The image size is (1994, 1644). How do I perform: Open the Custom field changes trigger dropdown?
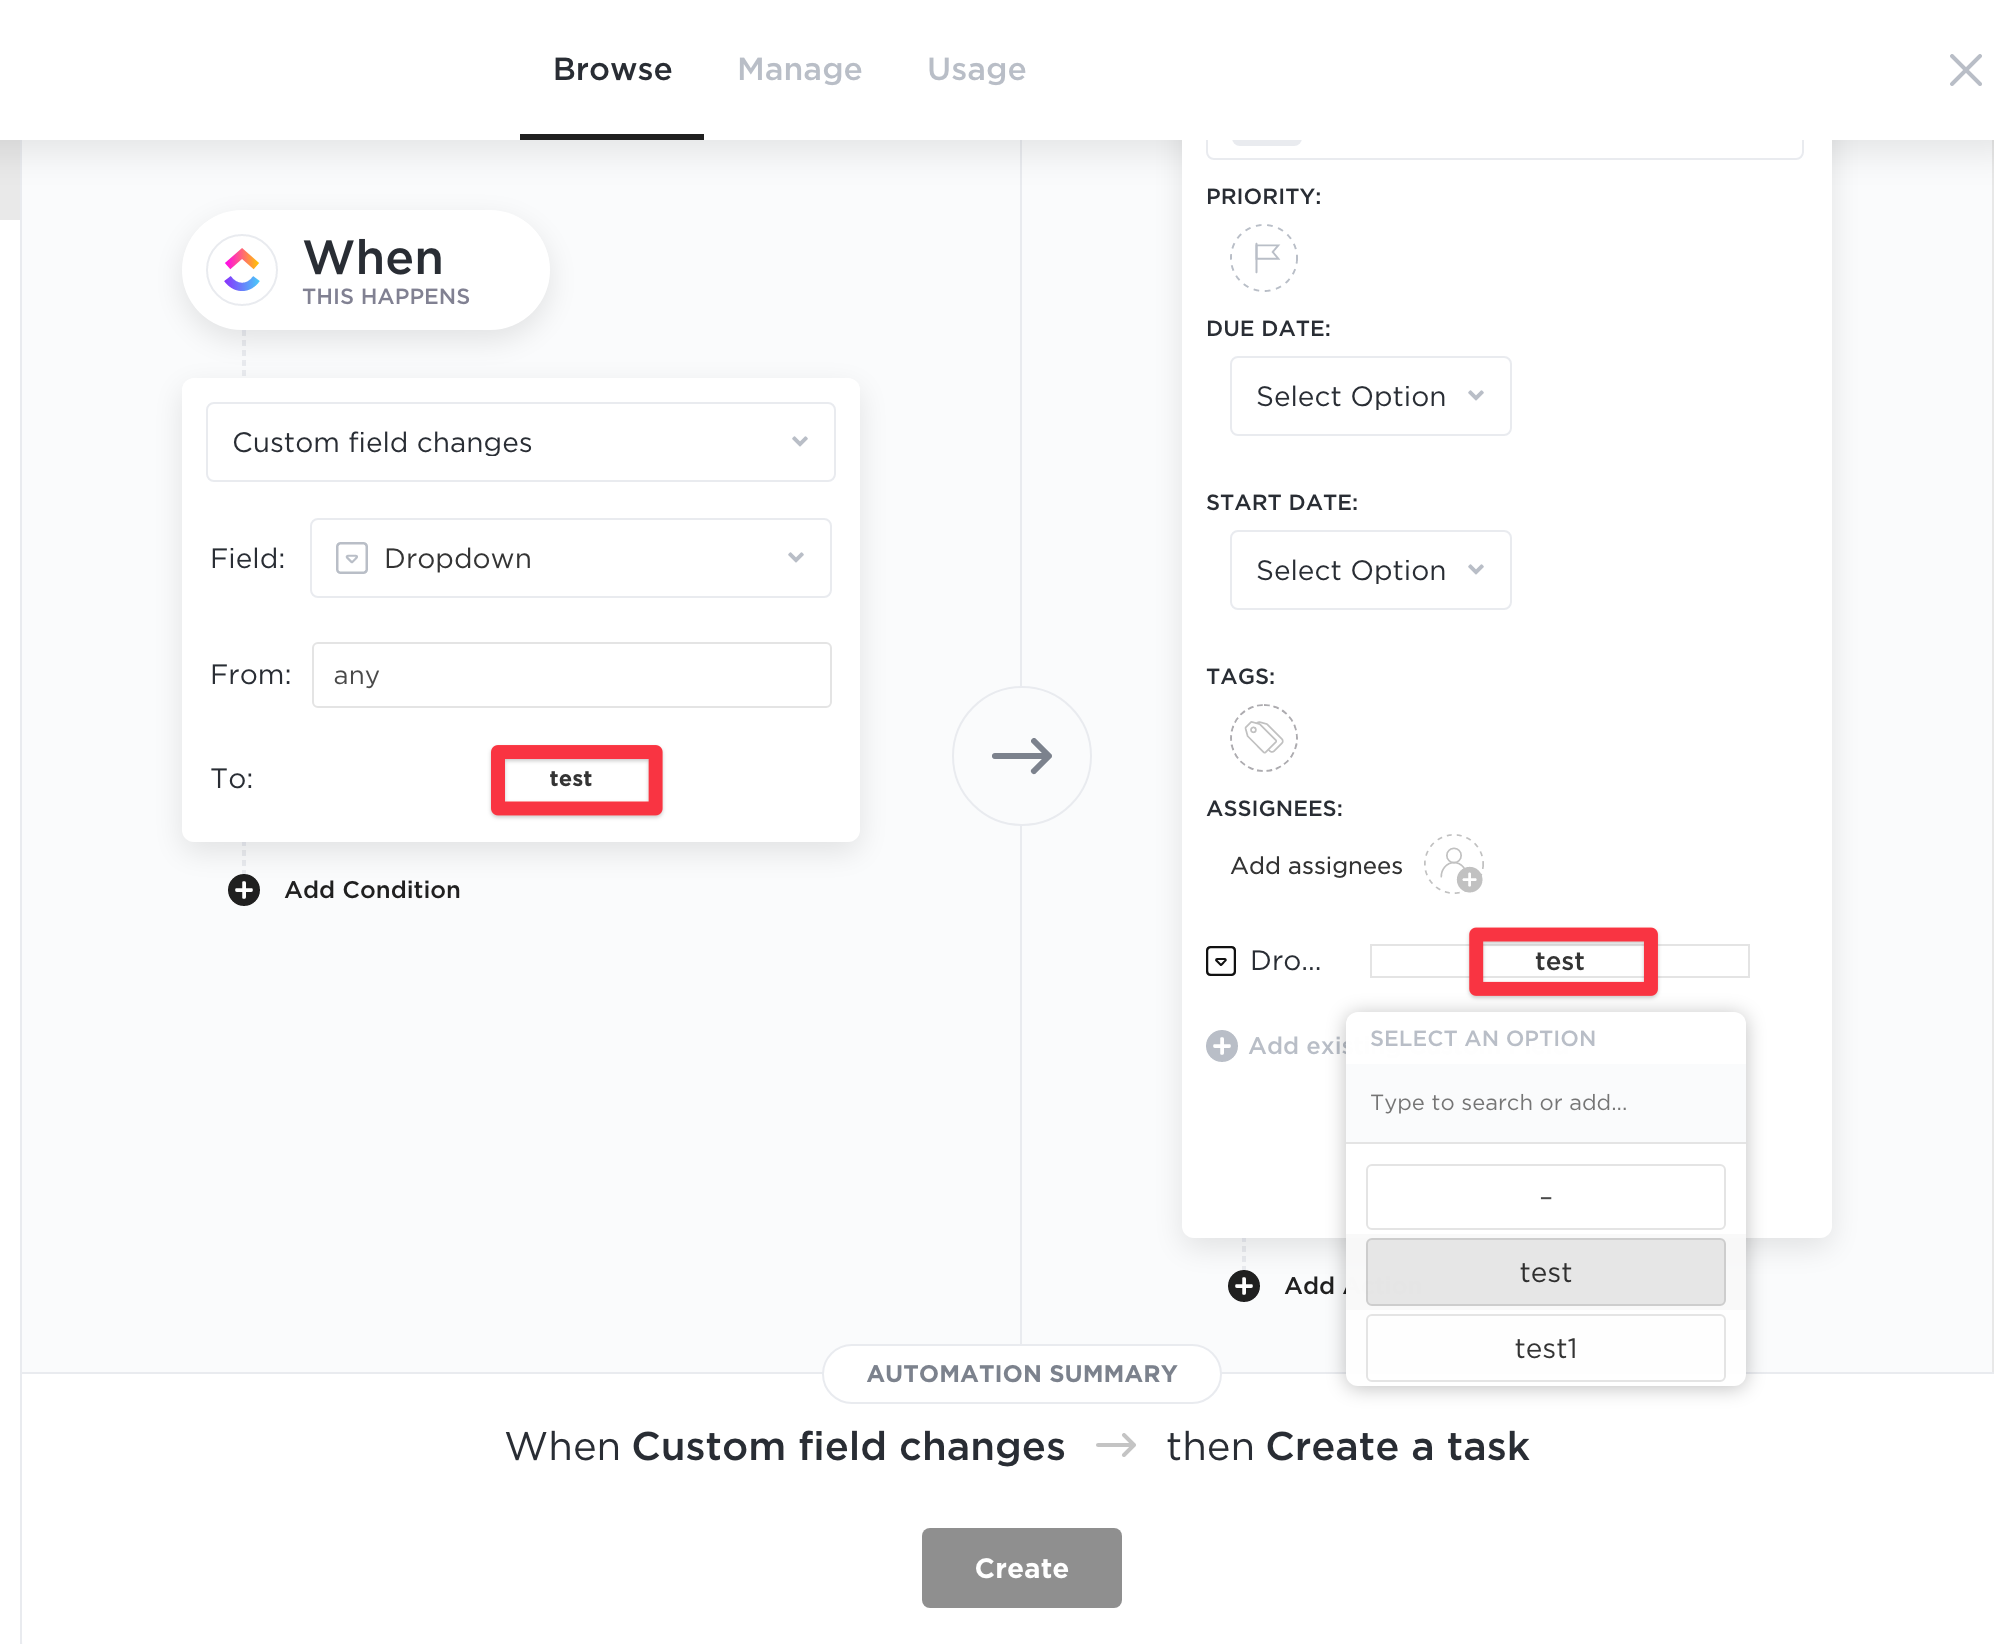tap(521, 442)
